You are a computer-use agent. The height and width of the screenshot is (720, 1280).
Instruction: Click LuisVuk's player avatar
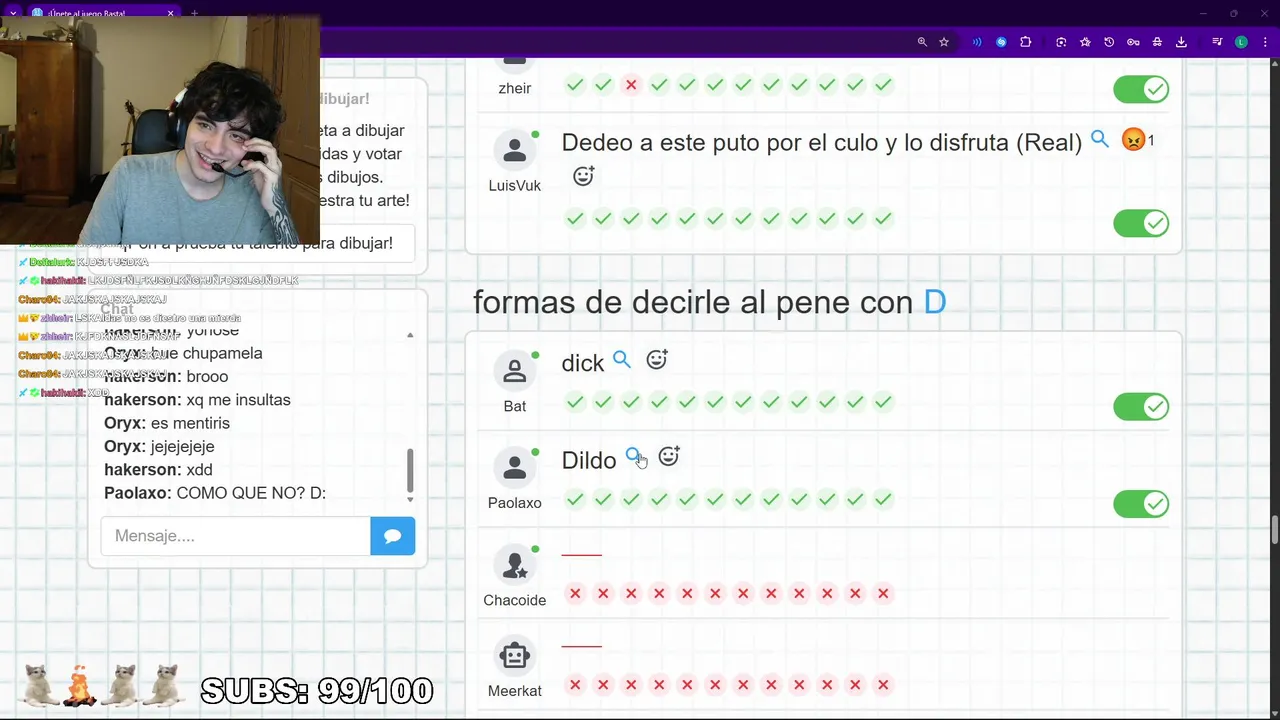point(515,150)
